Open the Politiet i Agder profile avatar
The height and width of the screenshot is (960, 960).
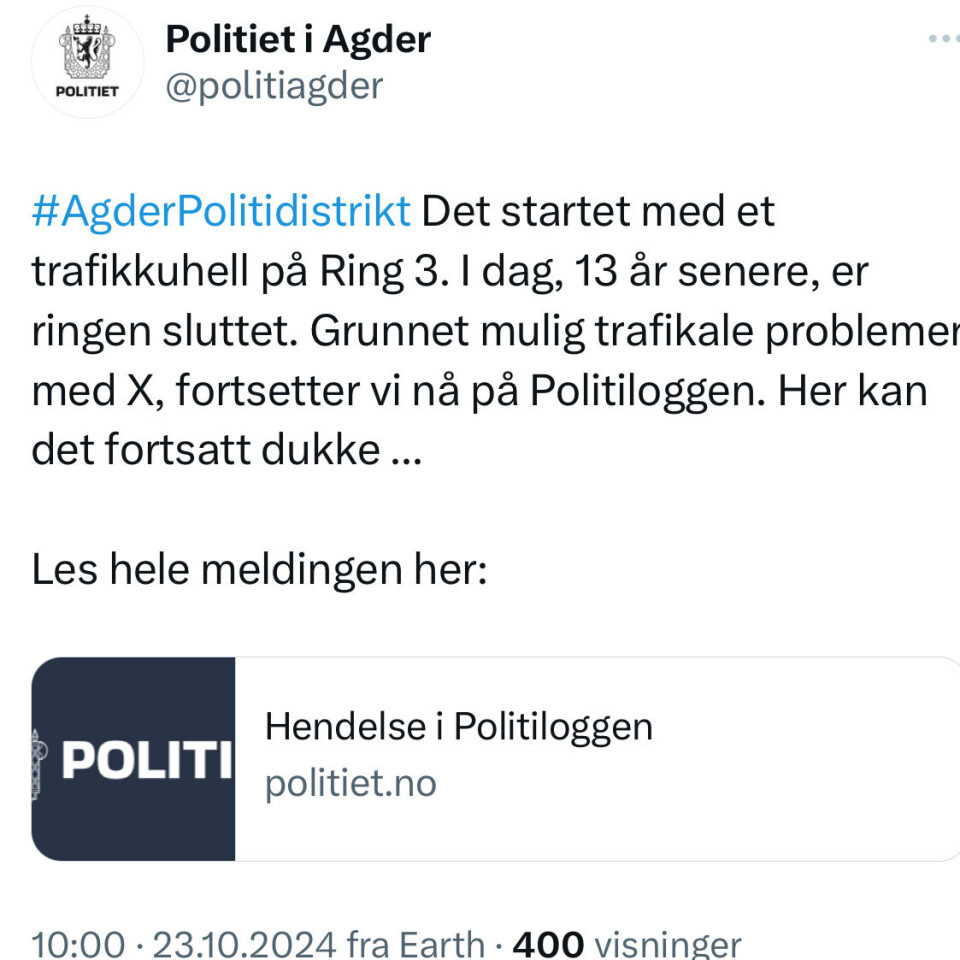tap(89, 62)
